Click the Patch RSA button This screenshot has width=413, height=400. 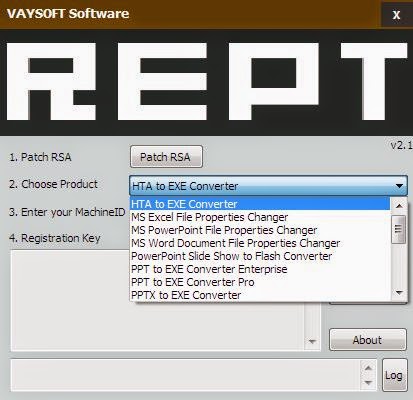point(166,156)
